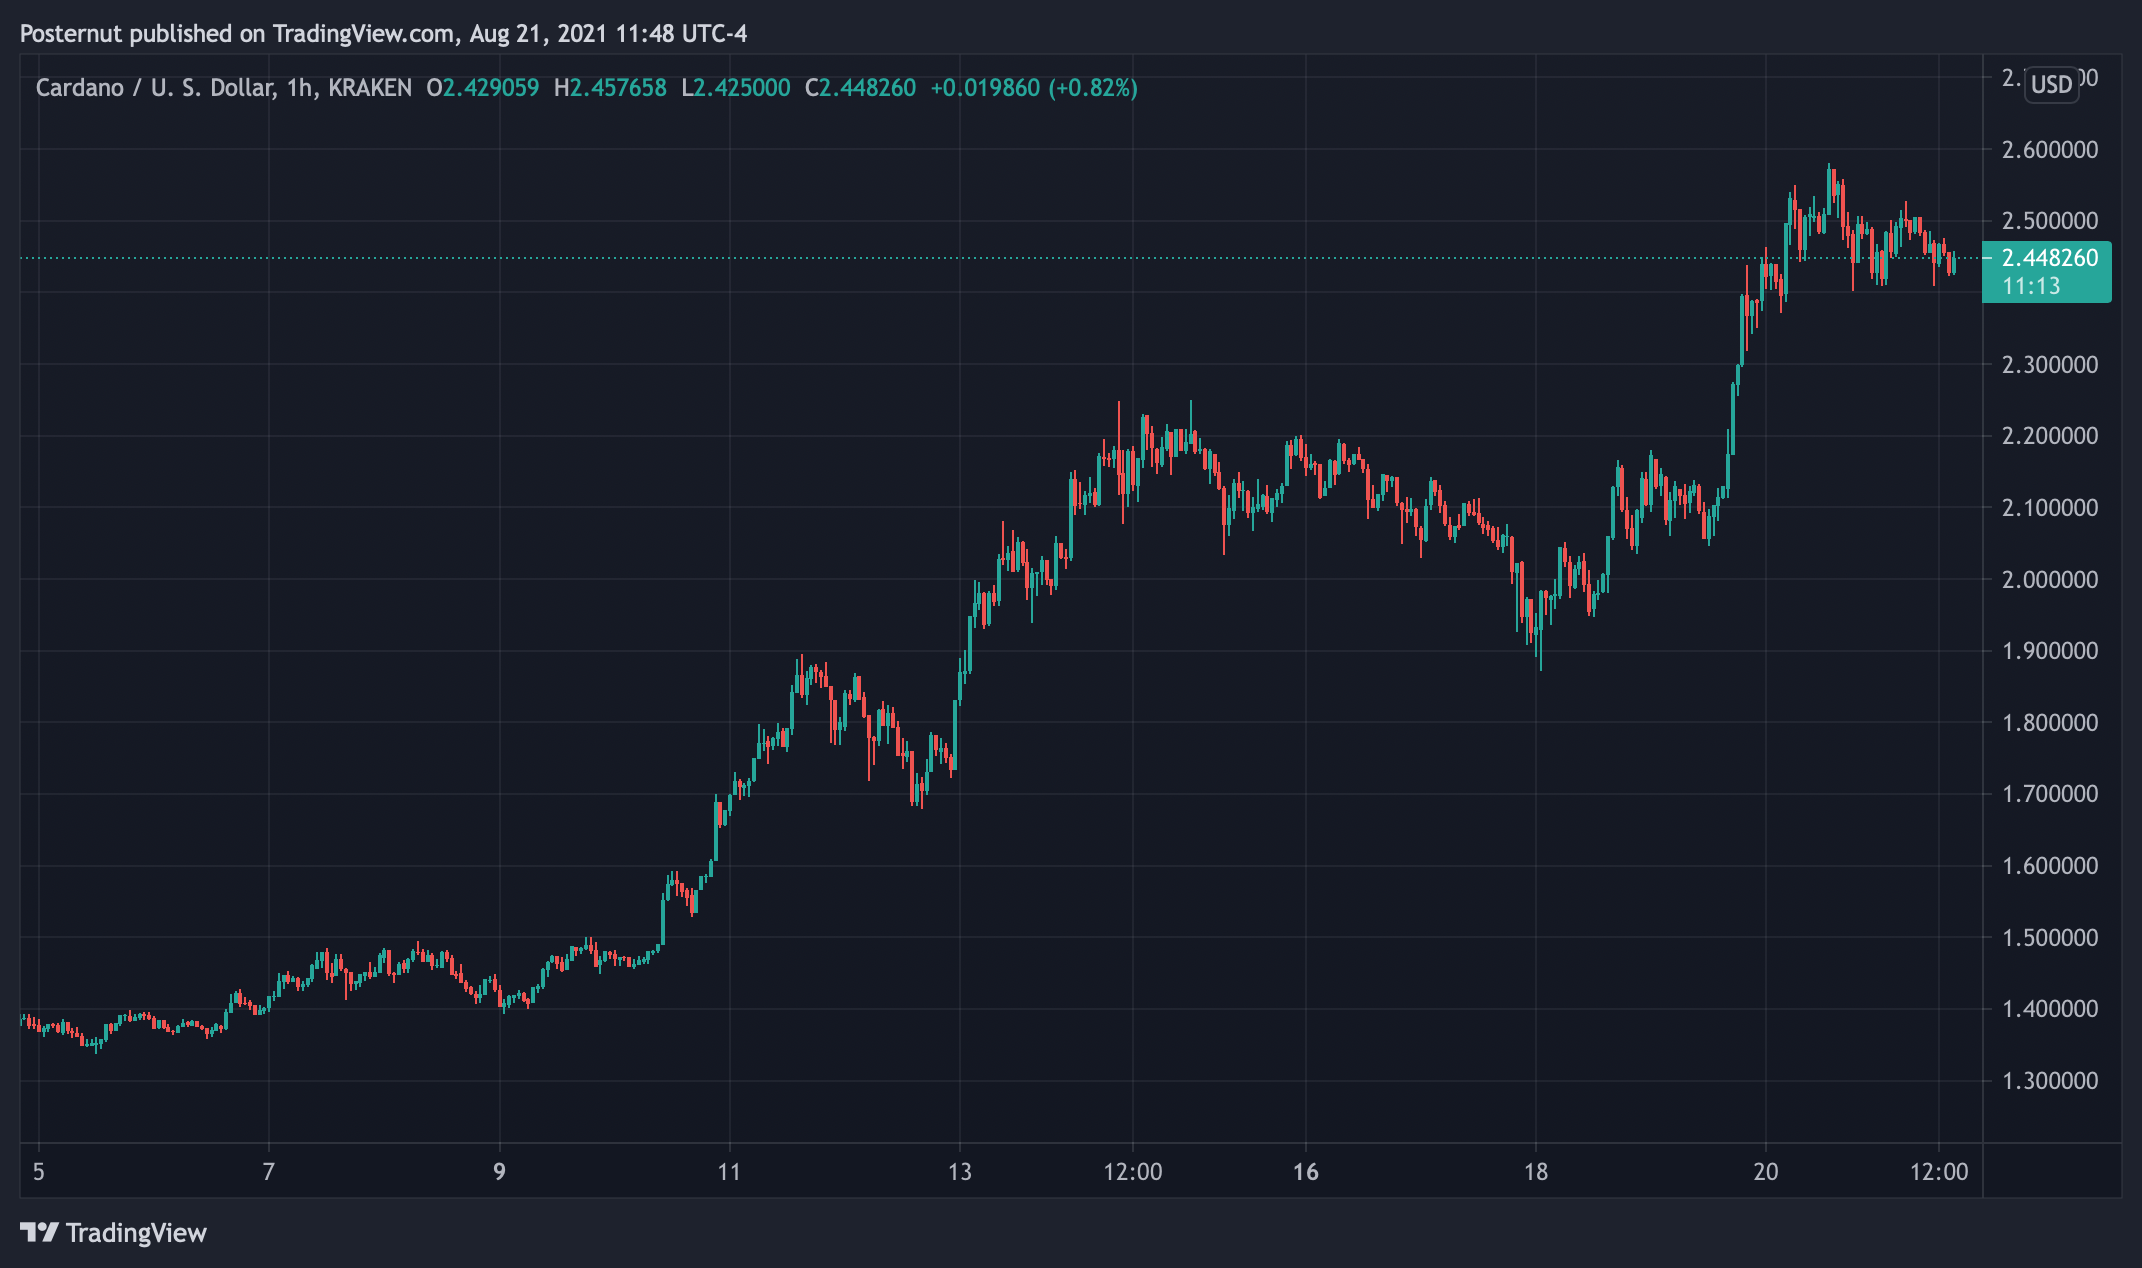Click the 2.600000 price axis label

point(2050,150)
